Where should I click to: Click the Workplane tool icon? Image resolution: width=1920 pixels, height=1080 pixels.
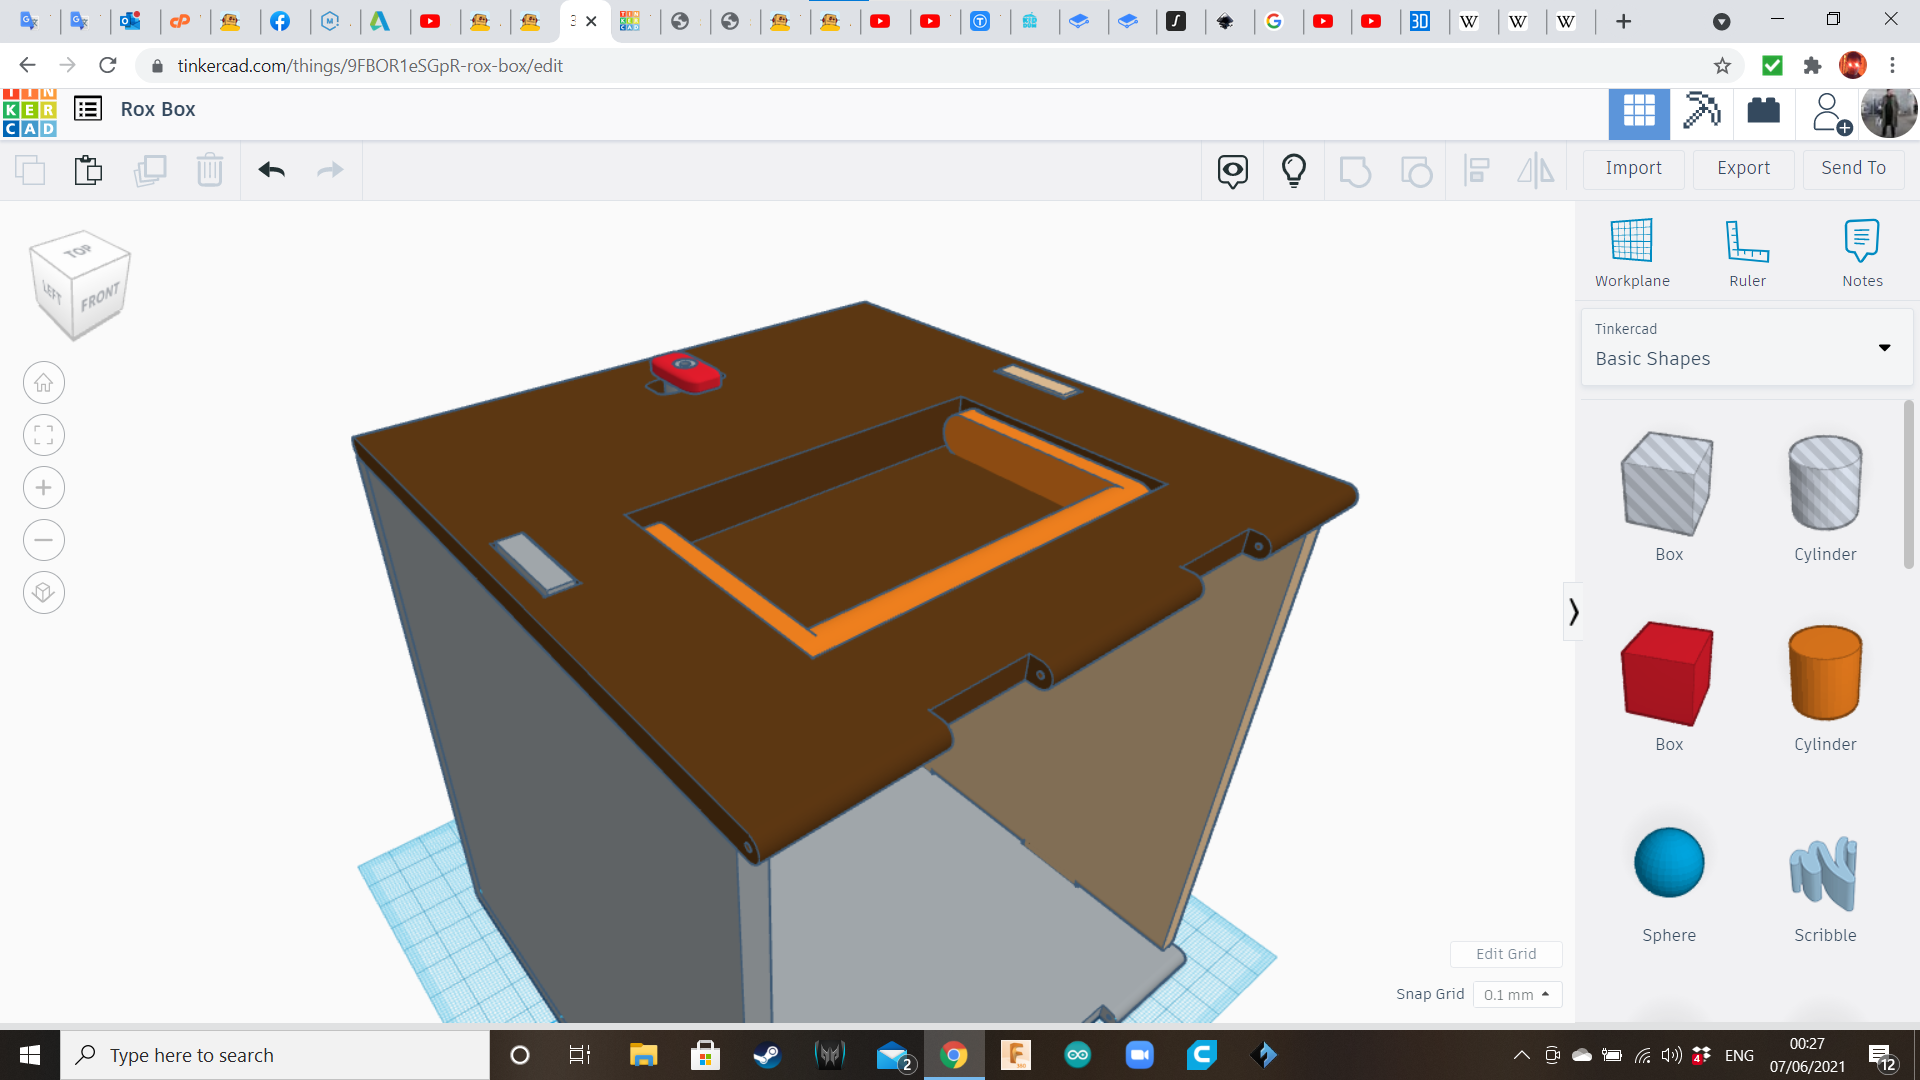[1631, 241]
